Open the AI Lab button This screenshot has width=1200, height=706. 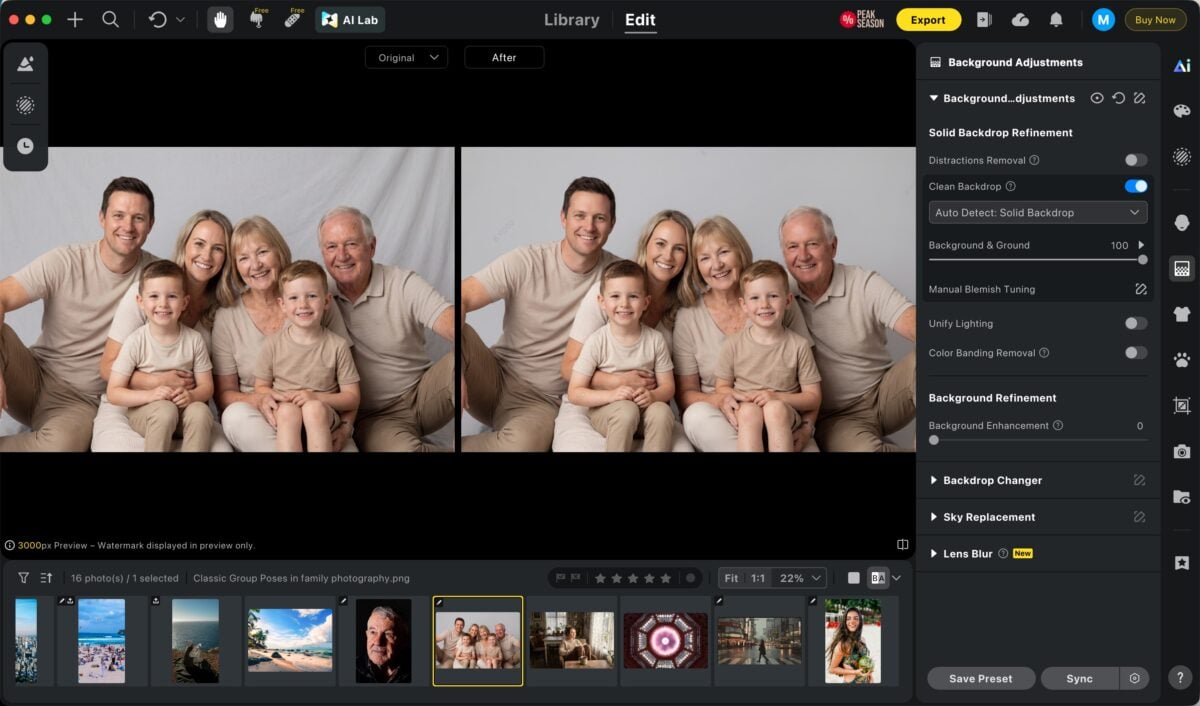[350, 19]
